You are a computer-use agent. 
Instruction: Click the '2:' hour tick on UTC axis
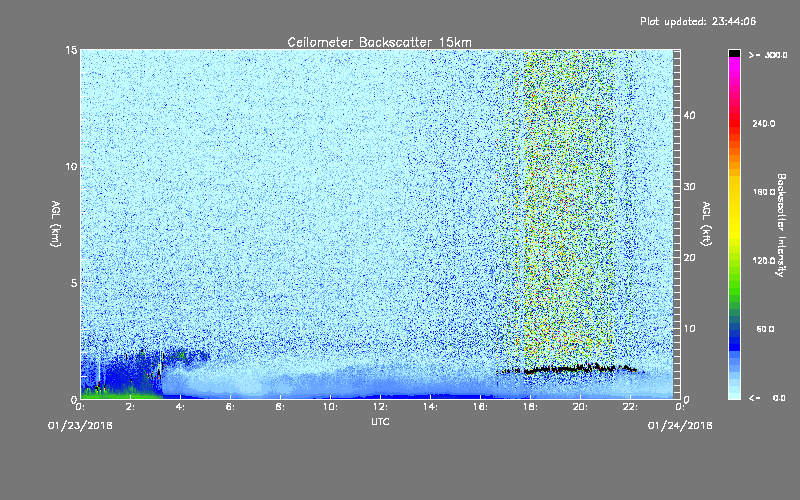click(130, 407)
